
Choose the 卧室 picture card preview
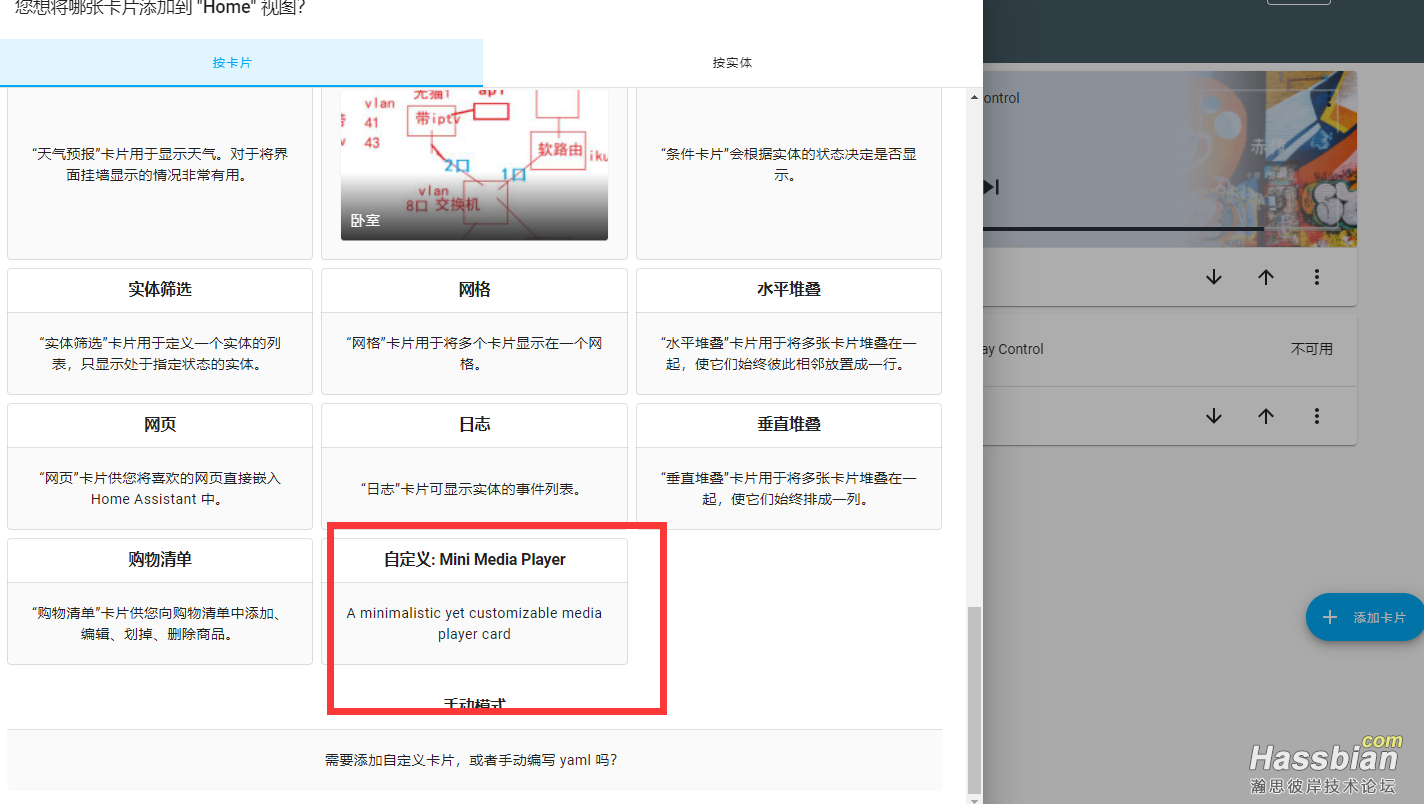[x=474, y=165]
